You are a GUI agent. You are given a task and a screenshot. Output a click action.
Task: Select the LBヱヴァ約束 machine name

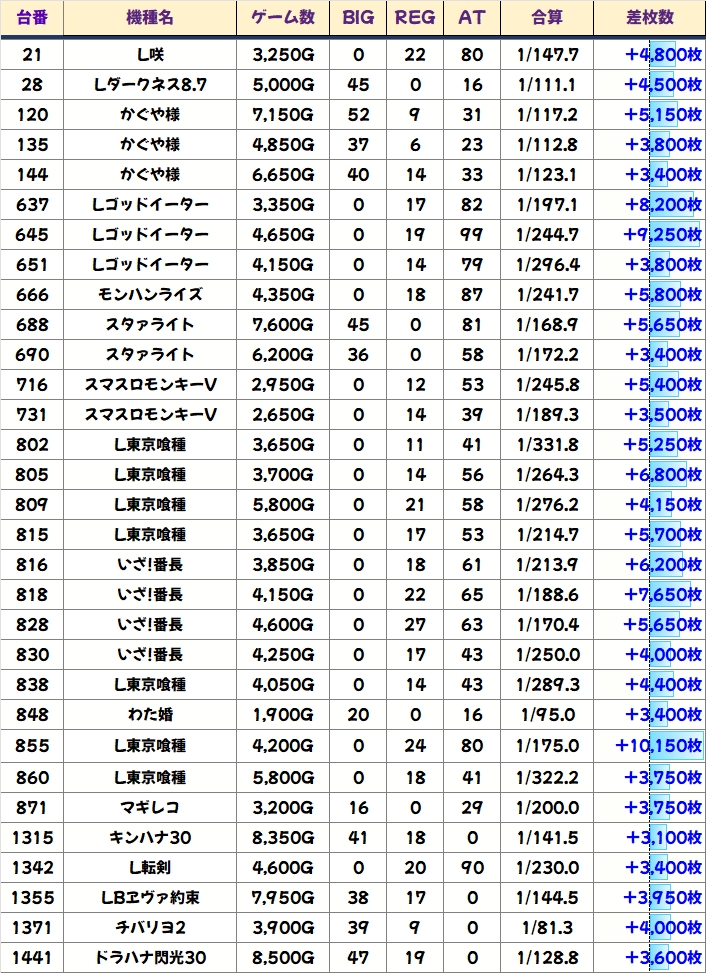(150, 897)
